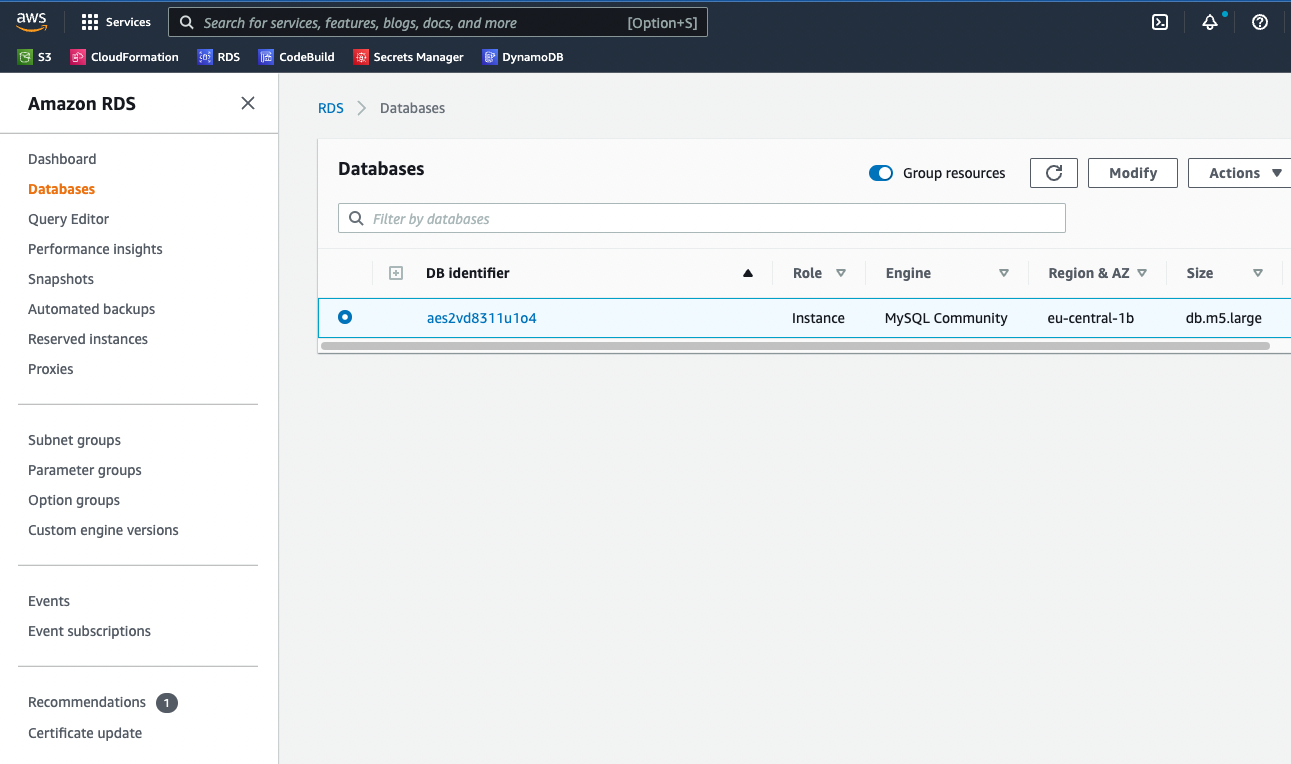Click the Instance role cell

pyautogui.click(x=818, y=318)
